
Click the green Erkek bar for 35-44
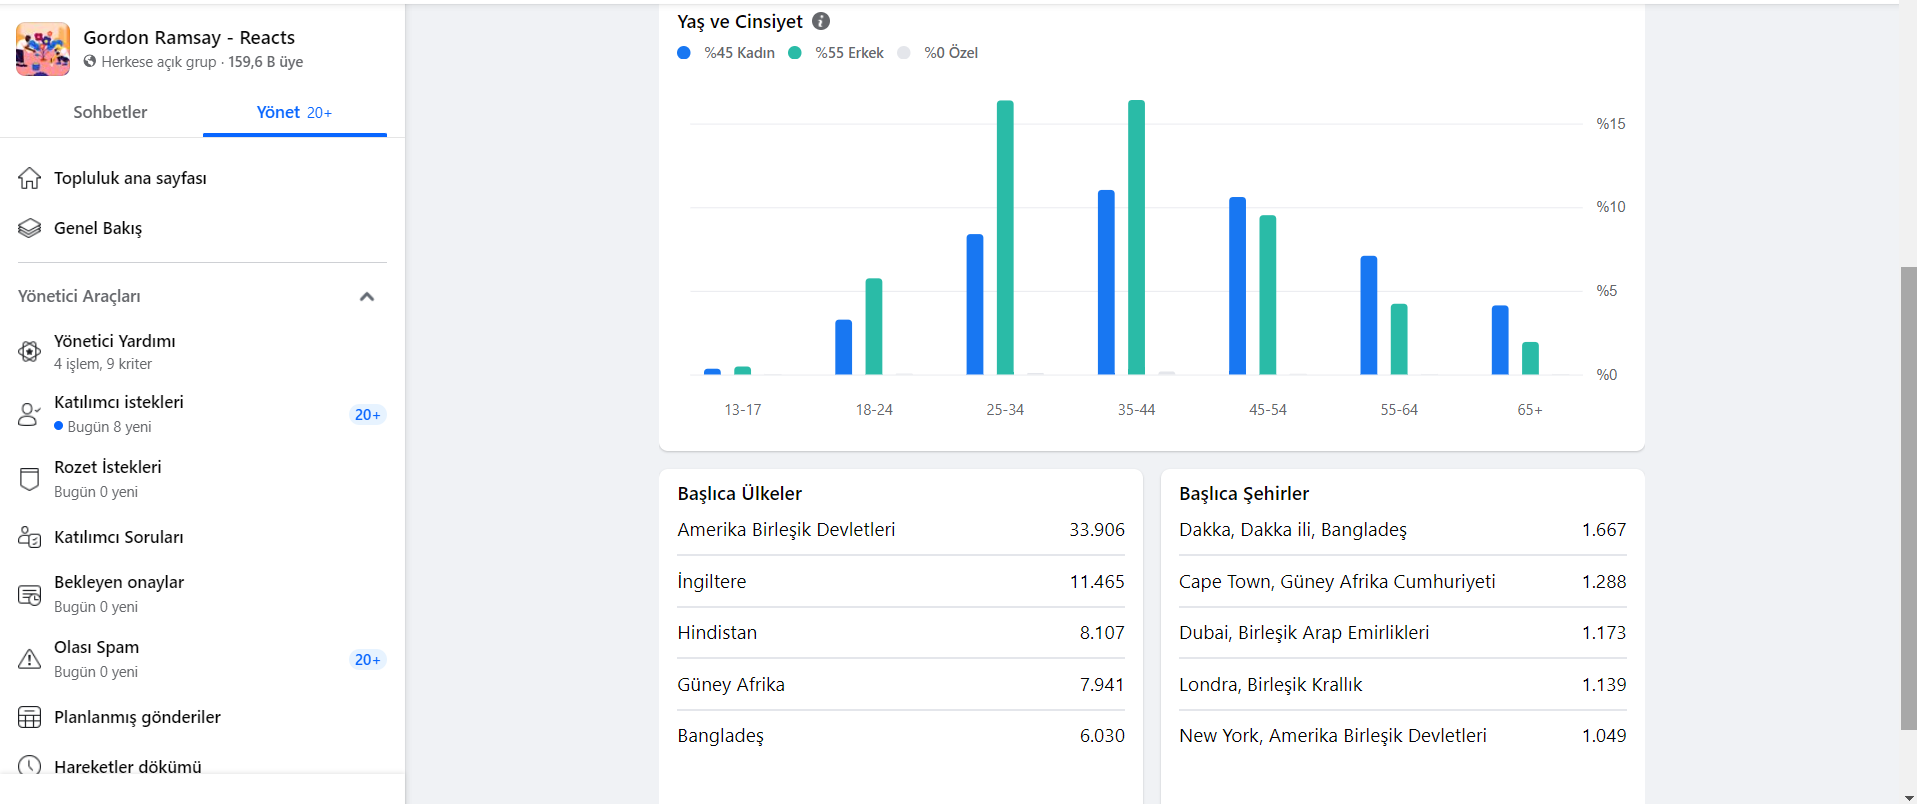1136,237
